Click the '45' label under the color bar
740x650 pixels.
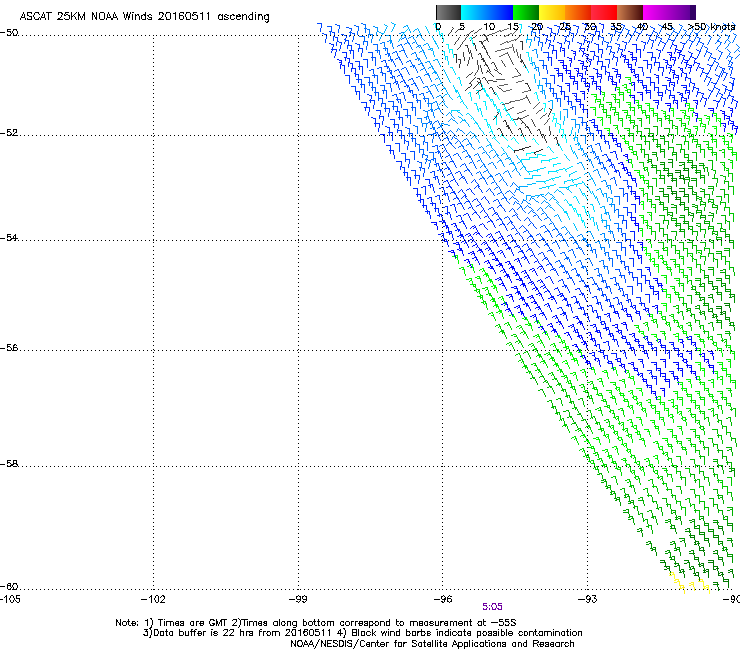(667, 27)
